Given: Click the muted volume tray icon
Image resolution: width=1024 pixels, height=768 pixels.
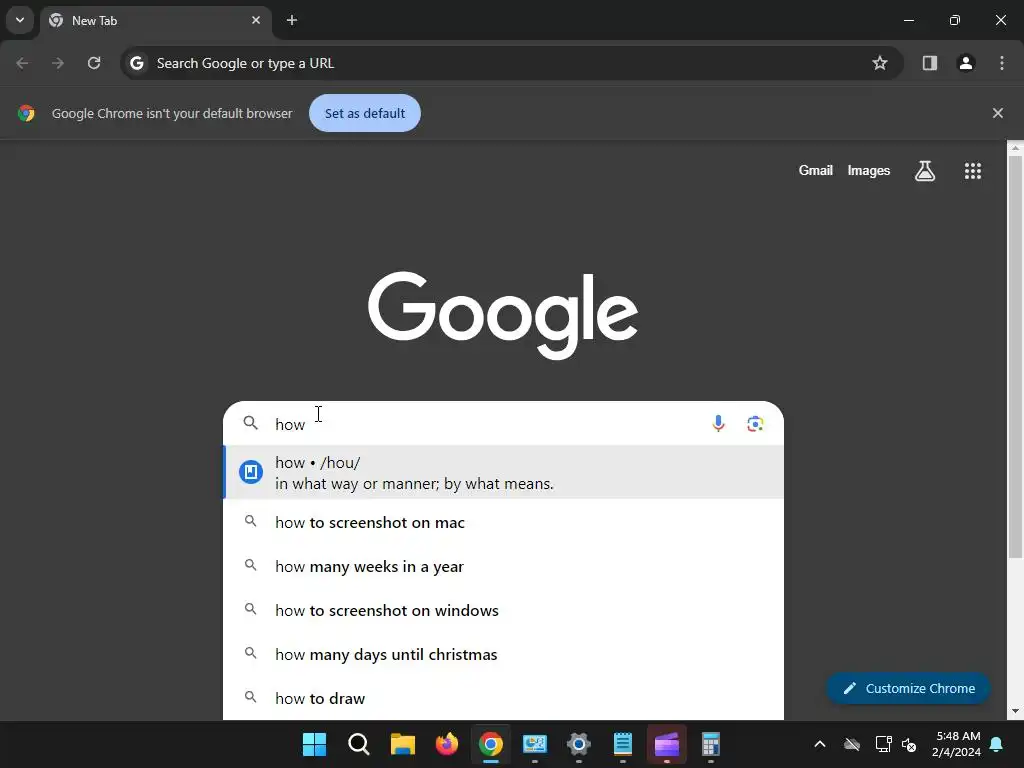Looking at the screenshot, I should (x=908, y=744).
